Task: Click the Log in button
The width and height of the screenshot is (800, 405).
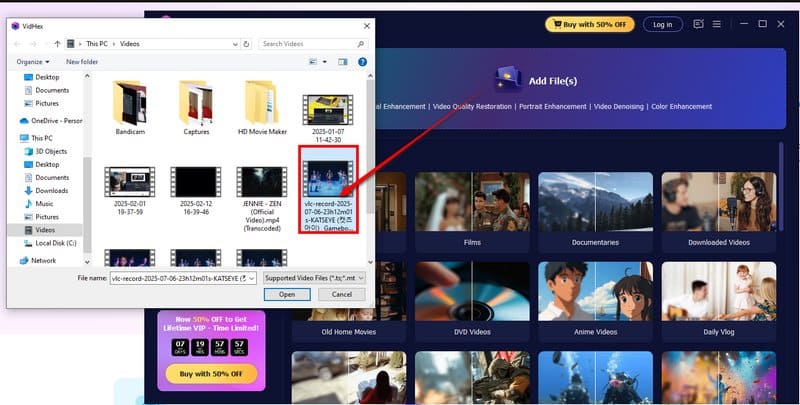Action: [x=662, y=23]
